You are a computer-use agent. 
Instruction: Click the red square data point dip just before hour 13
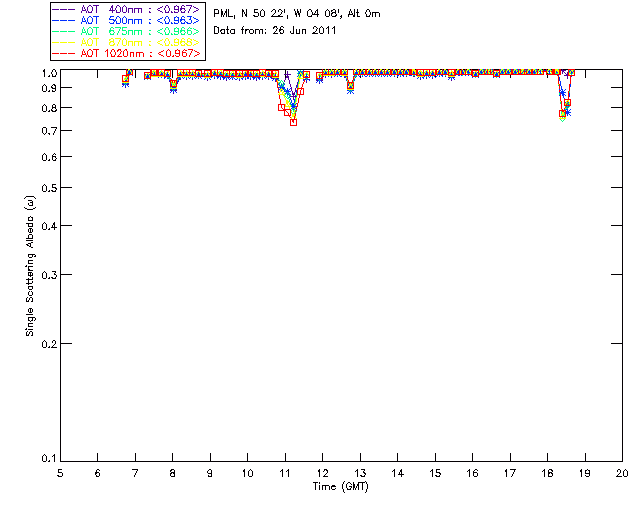[350, 86]
